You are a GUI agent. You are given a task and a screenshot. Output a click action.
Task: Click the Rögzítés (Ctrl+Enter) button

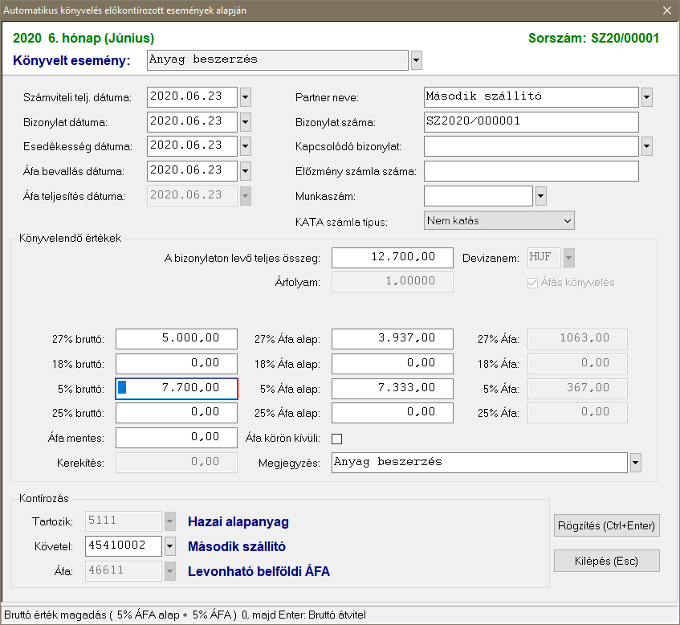tap(607, 525)
